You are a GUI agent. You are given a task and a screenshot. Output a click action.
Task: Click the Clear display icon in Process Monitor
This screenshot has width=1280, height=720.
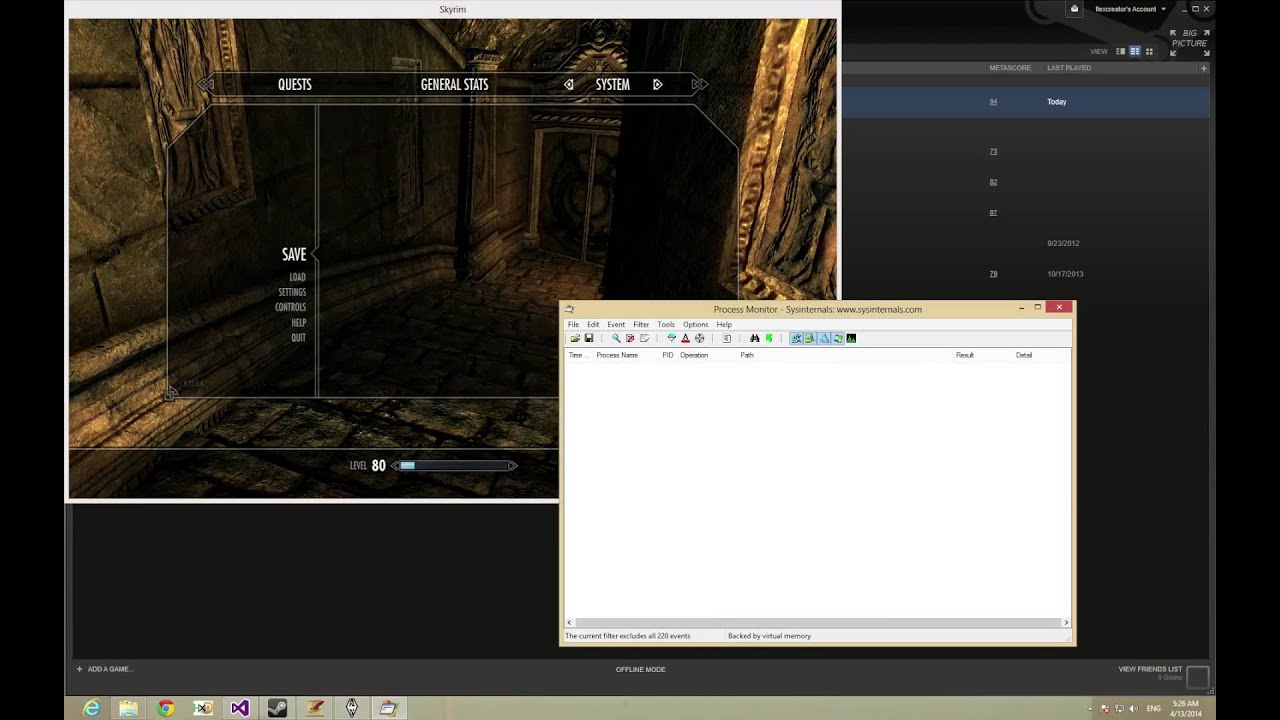point(644,338)
